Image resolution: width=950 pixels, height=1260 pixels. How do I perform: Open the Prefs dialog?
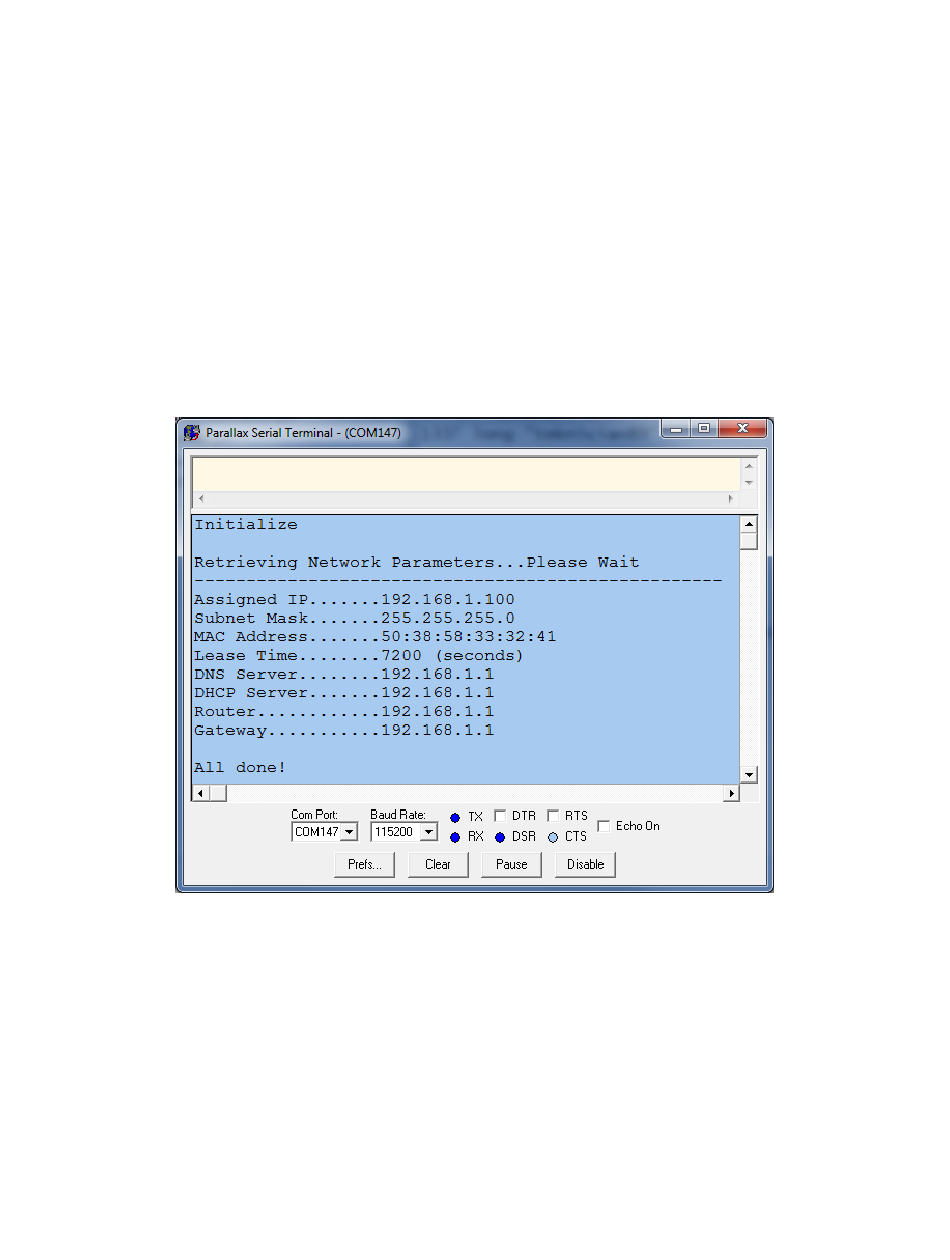(364, 865)
